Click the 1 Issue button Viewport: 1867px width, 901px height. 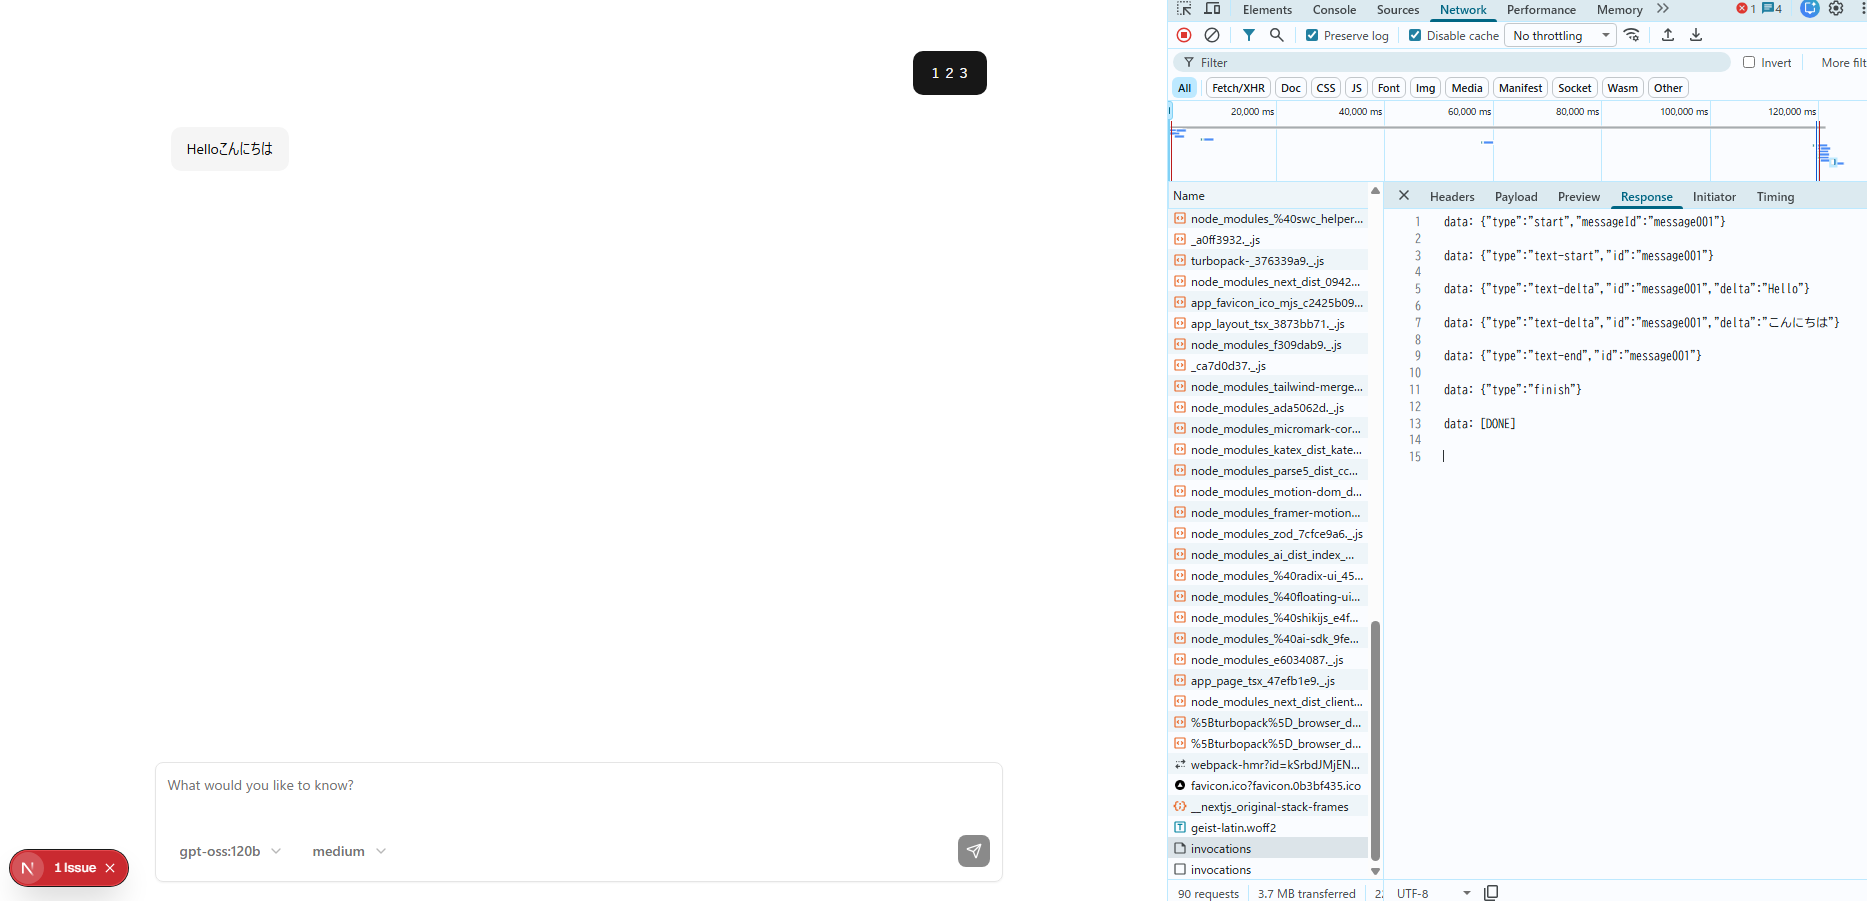(75, 868)
